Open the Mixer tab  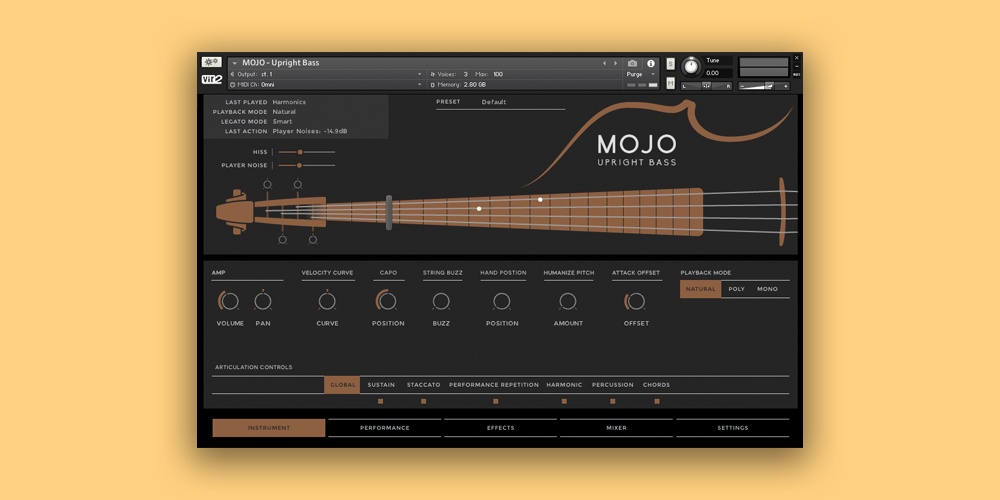pyautogui.click(x=616, y=428)
